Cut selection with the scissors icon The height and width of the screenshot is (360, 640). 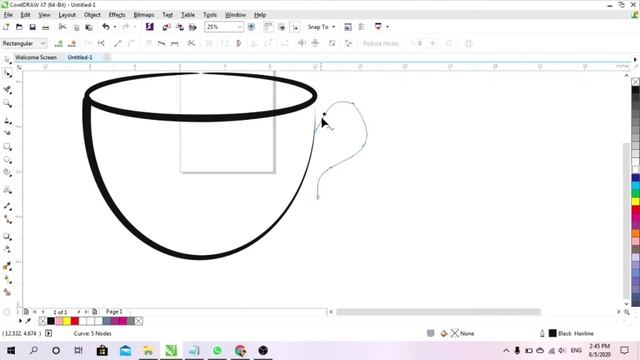pos(62,27)
